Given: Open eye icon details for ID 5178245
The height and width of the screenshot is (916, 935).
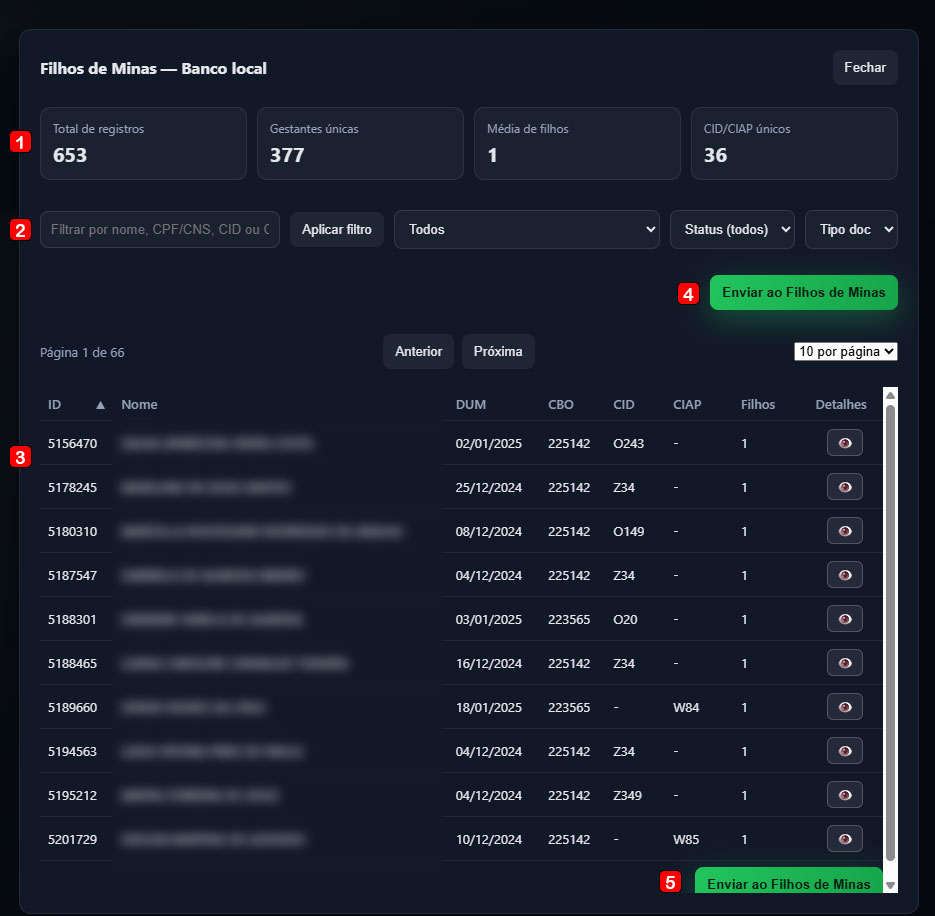Looking at the screenshot, I should coord(844,487).
